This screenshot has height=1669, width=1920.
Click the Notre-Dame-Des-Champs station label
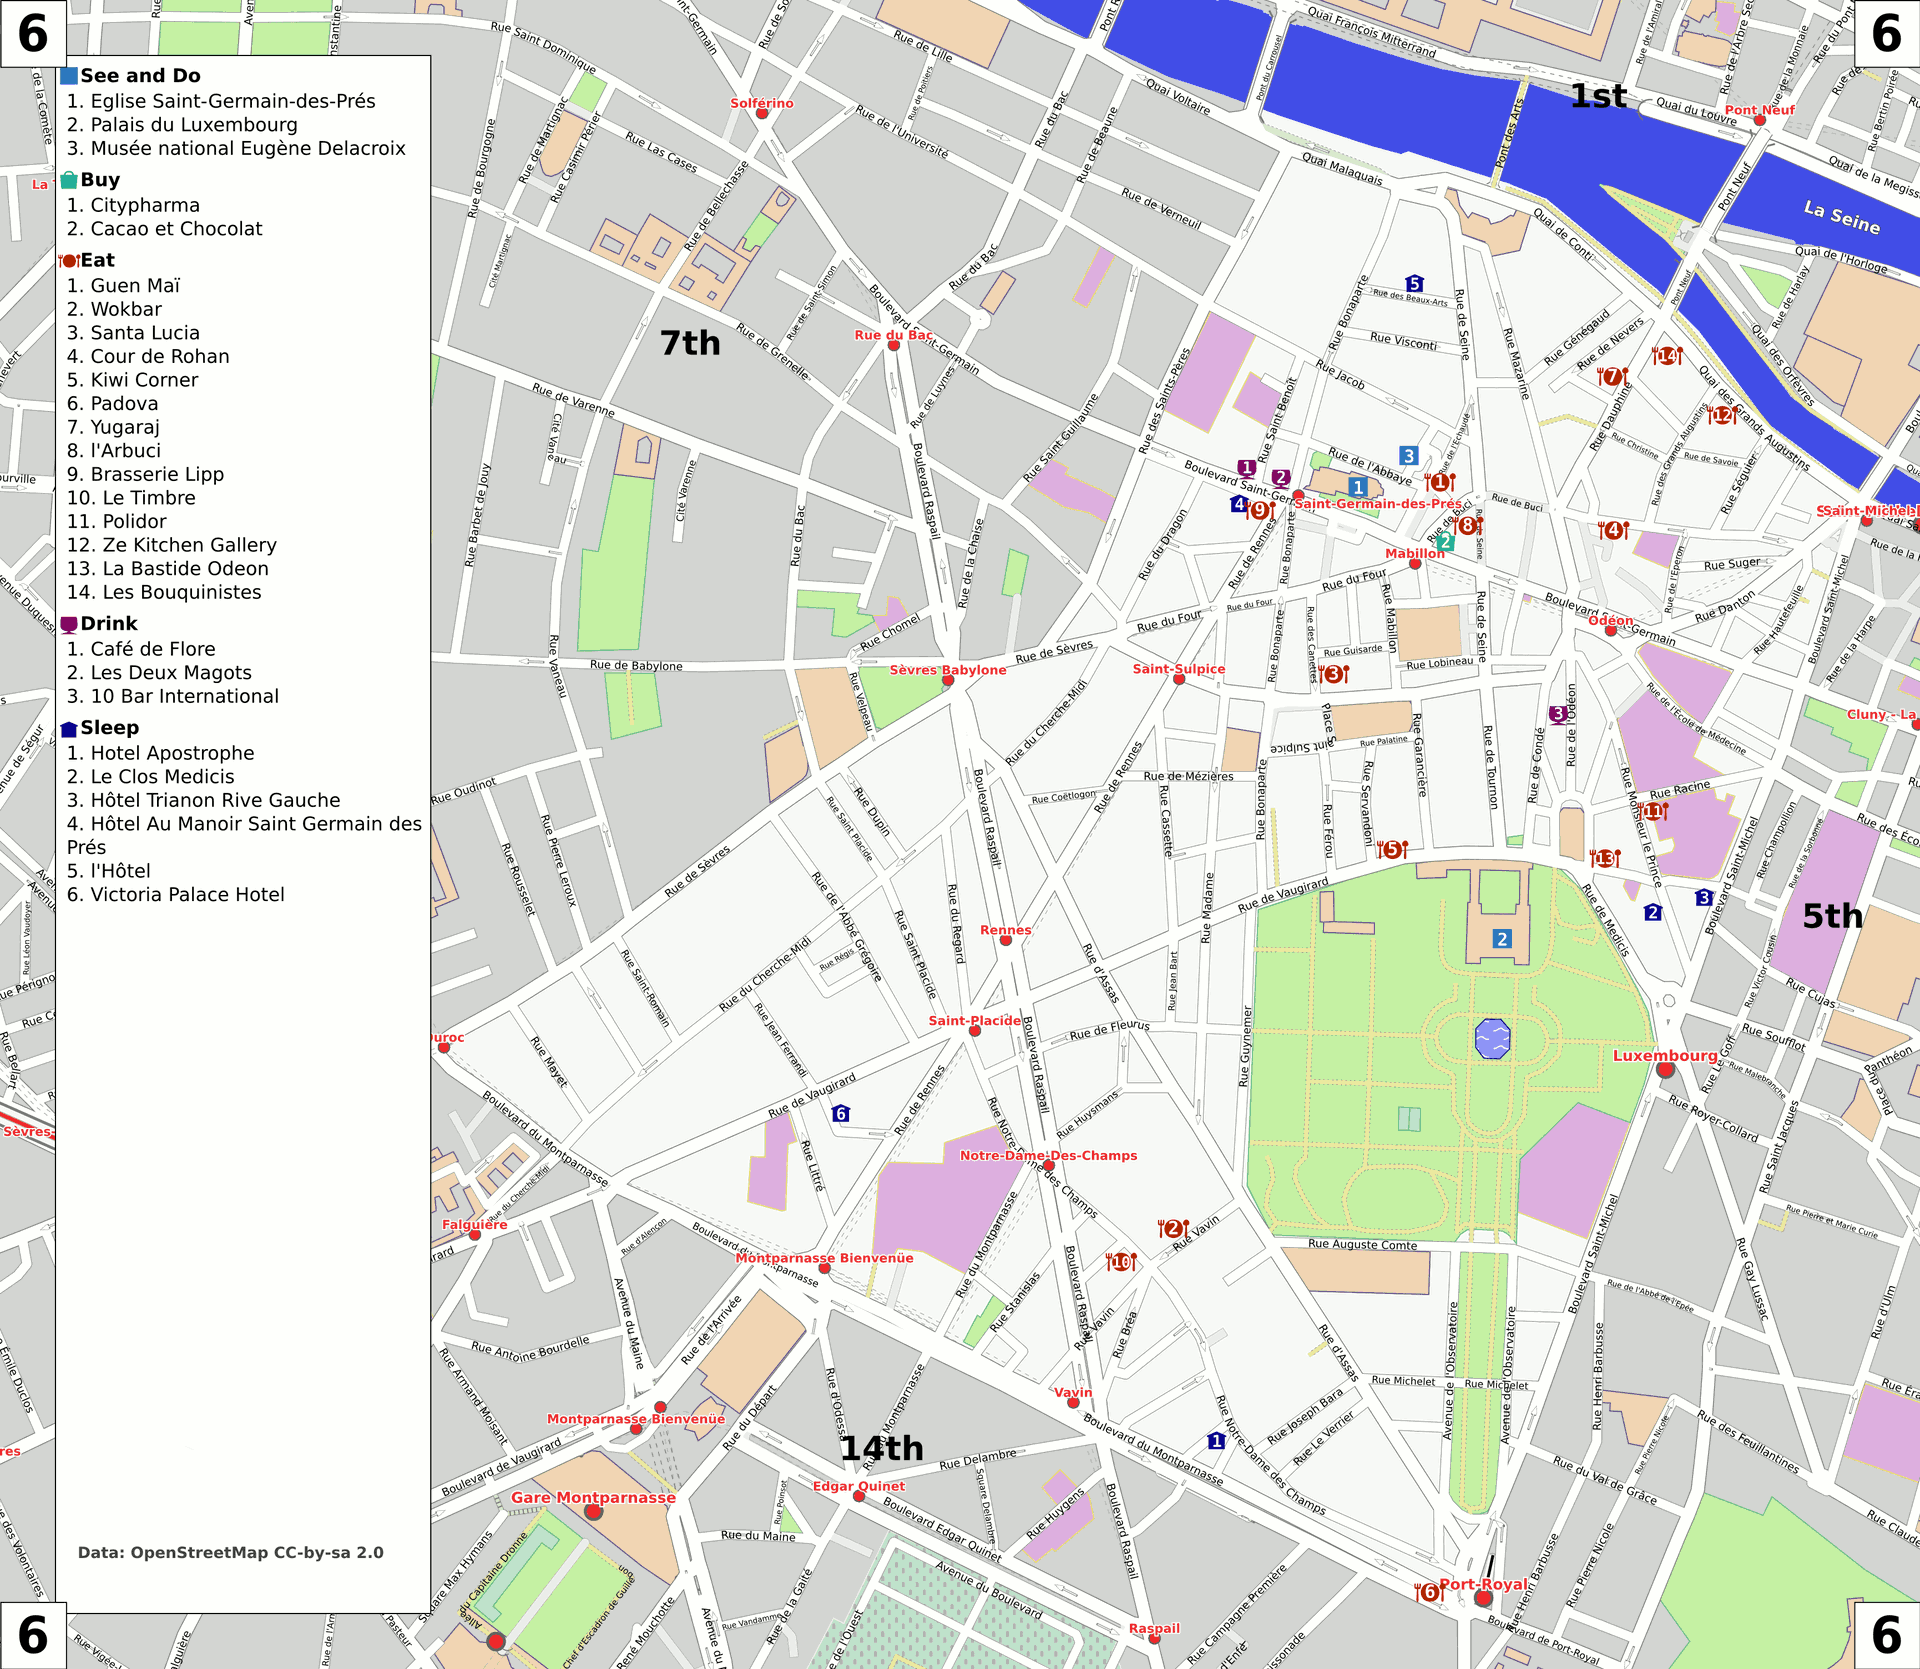1049,1155
